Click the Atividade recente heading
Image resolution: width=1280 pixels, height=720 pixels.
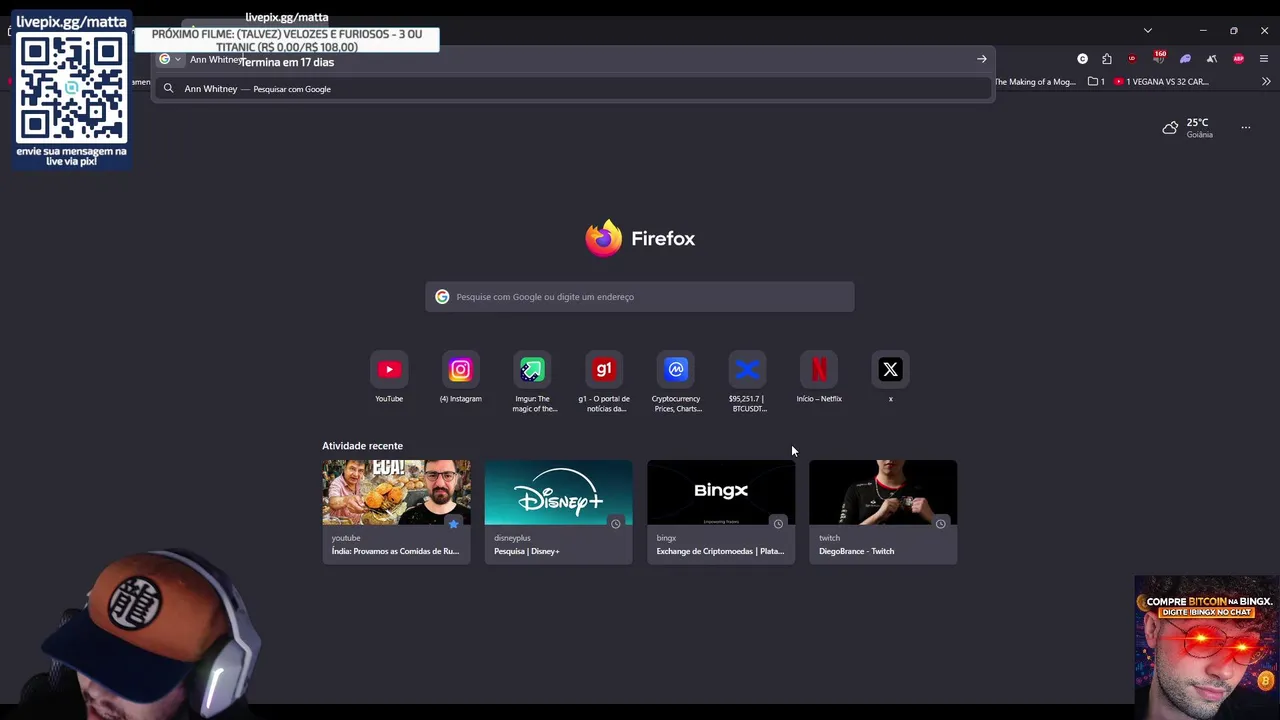[x=362, y=446]
